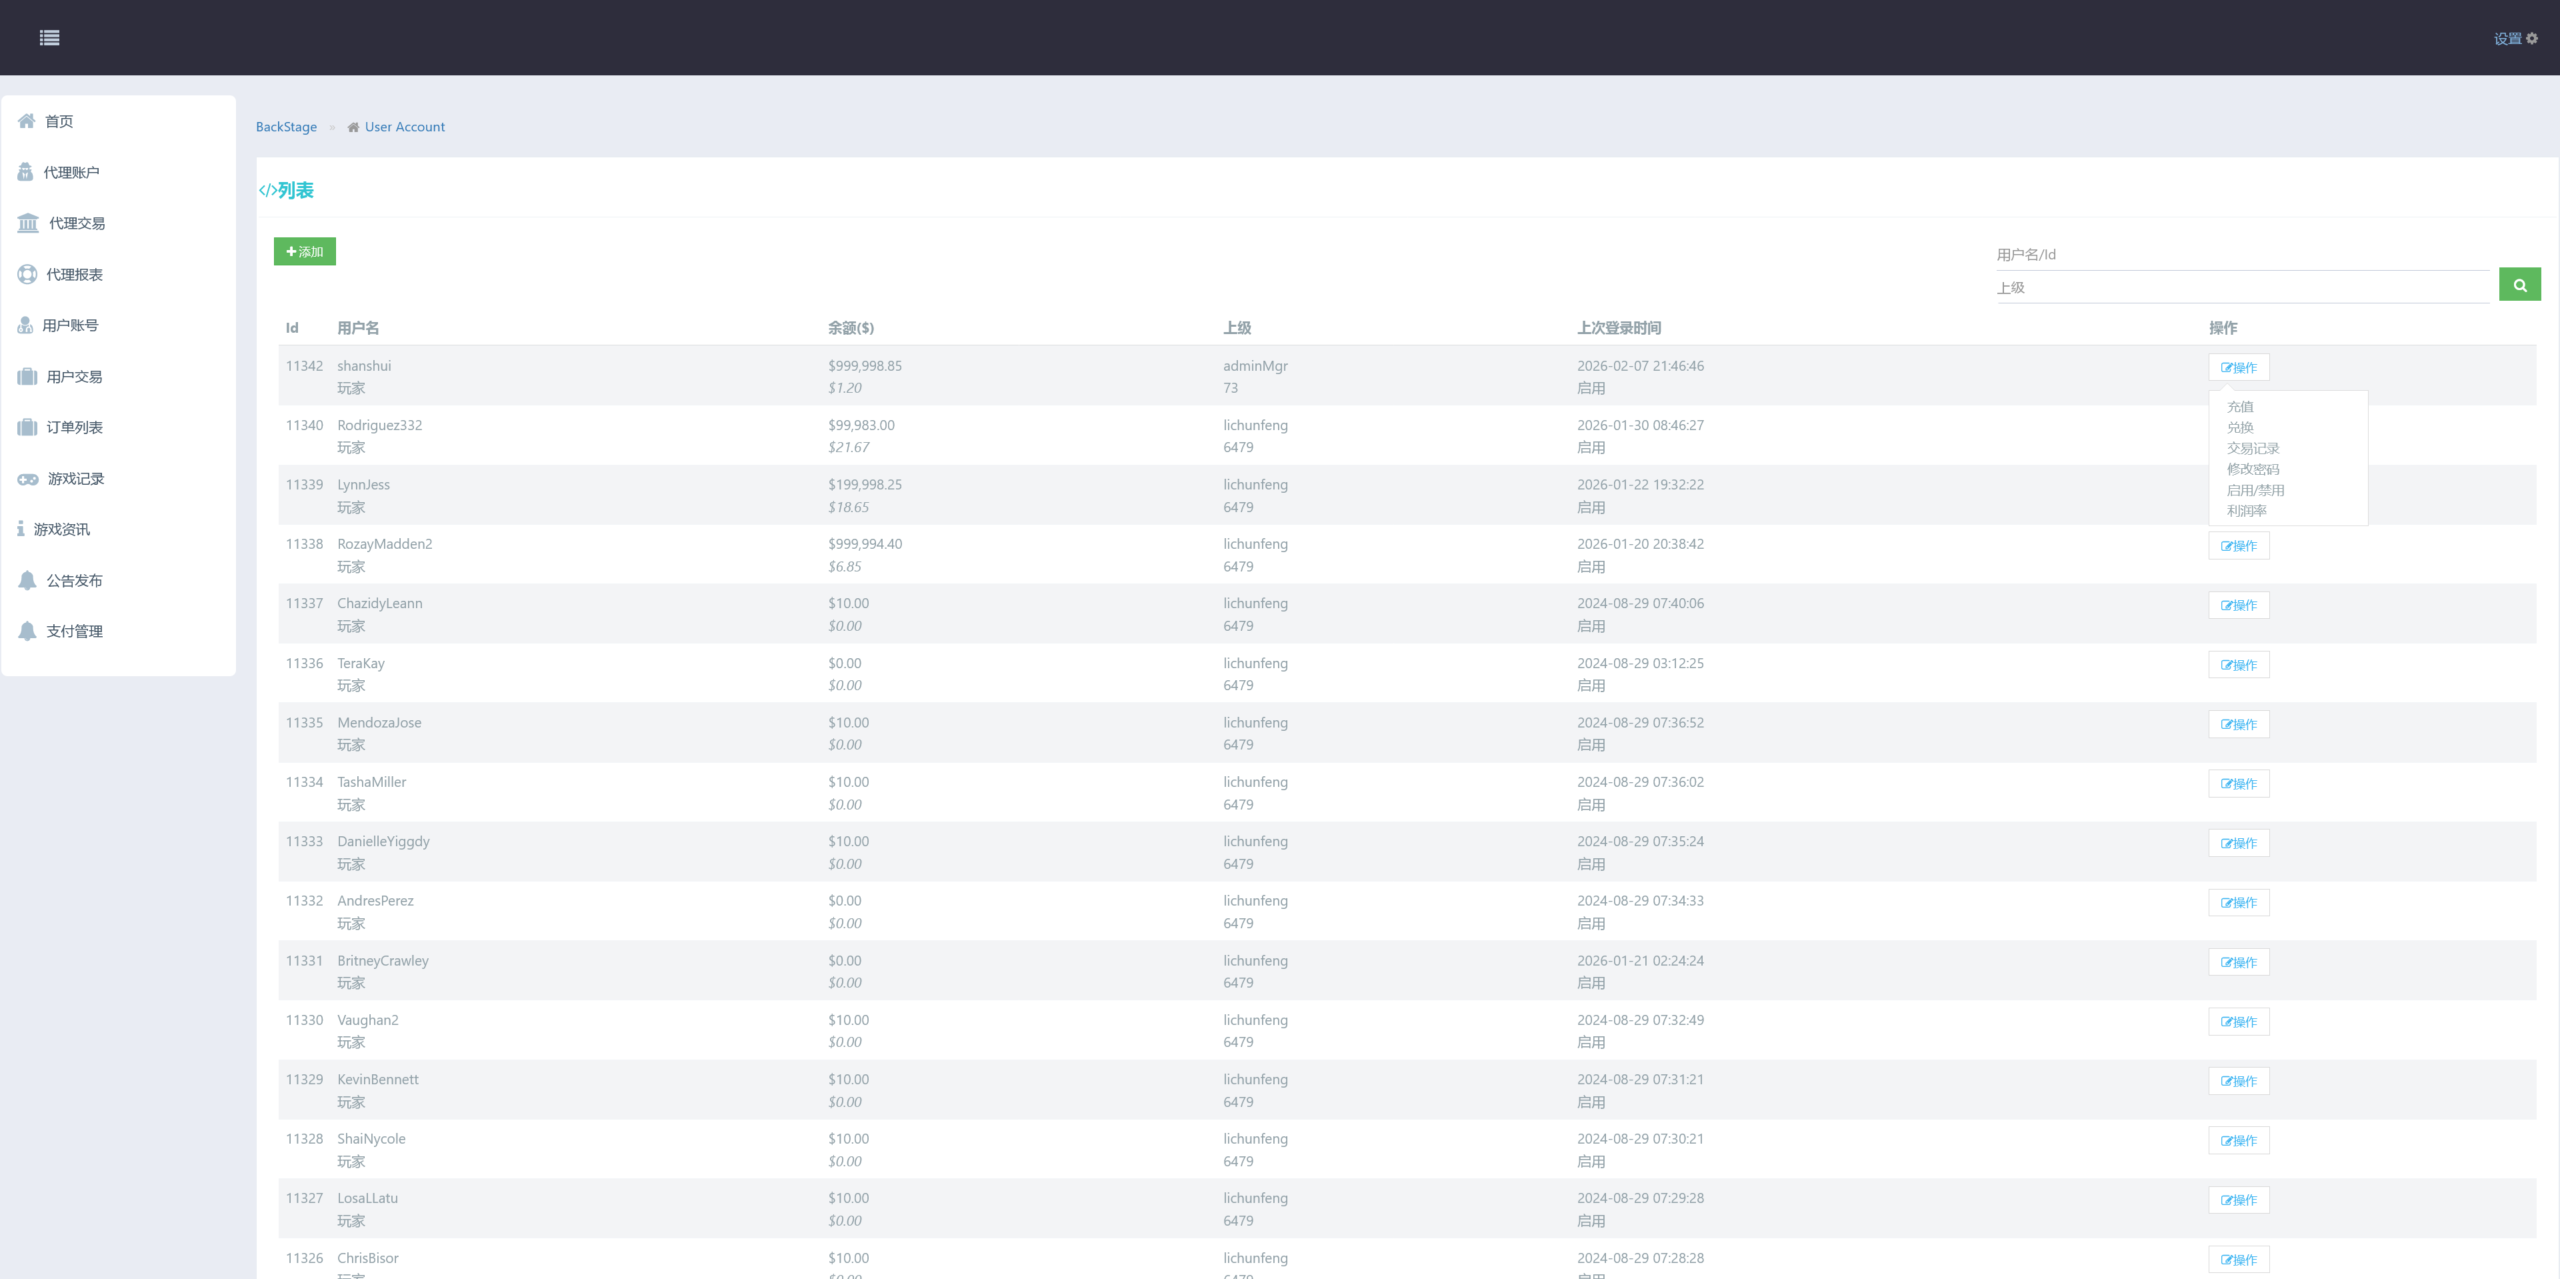
Task: Pick 启用/禁用 option in the action menu
Action: pyautogui.click(x=2255, y=490)
